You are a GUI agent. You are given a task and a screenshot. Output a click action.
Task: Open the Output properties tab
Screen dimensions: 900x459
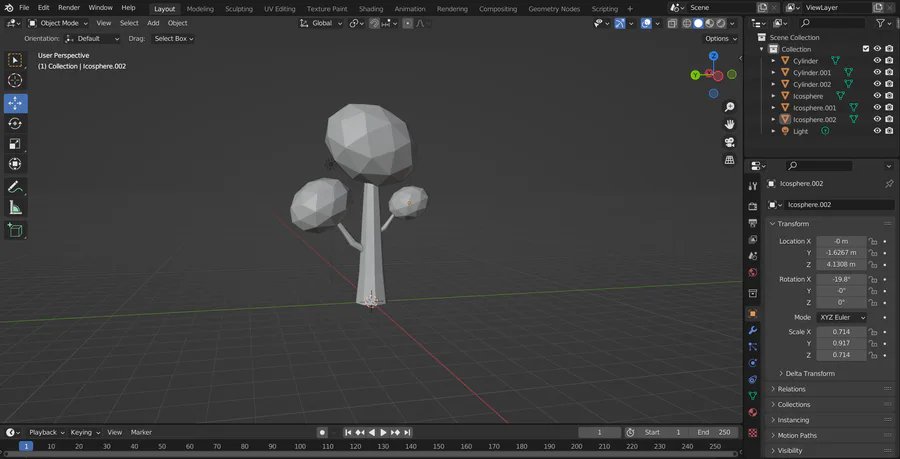(x=753, y=223)
